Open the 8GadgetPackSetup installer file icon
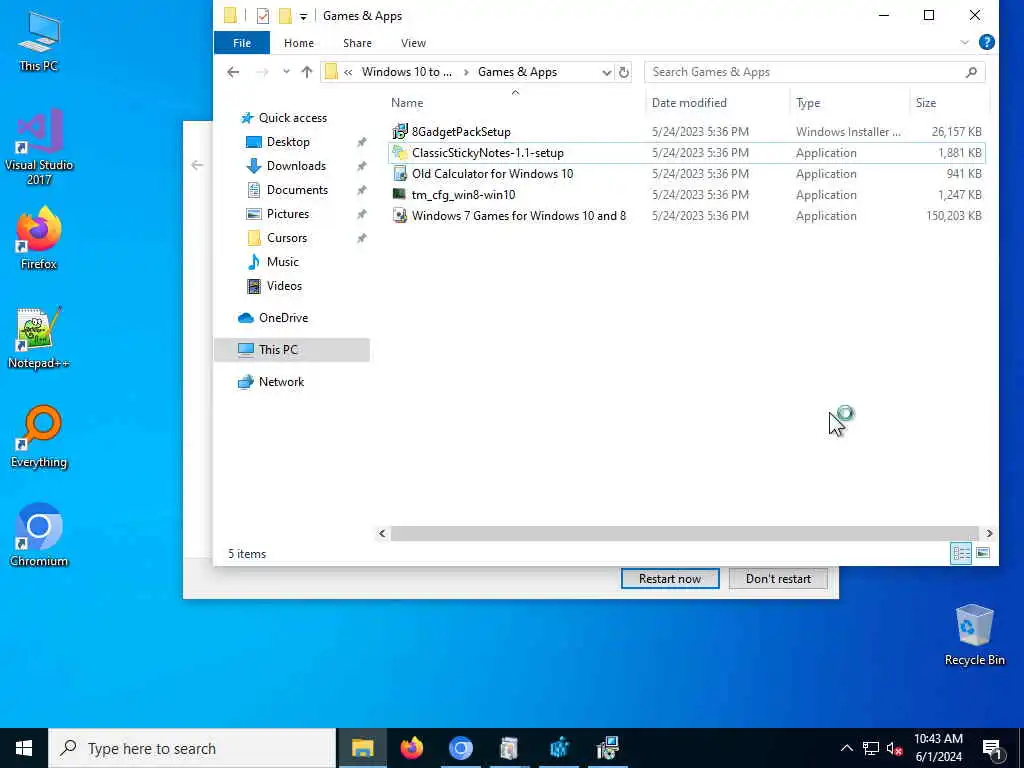 (x=400, y=132)
